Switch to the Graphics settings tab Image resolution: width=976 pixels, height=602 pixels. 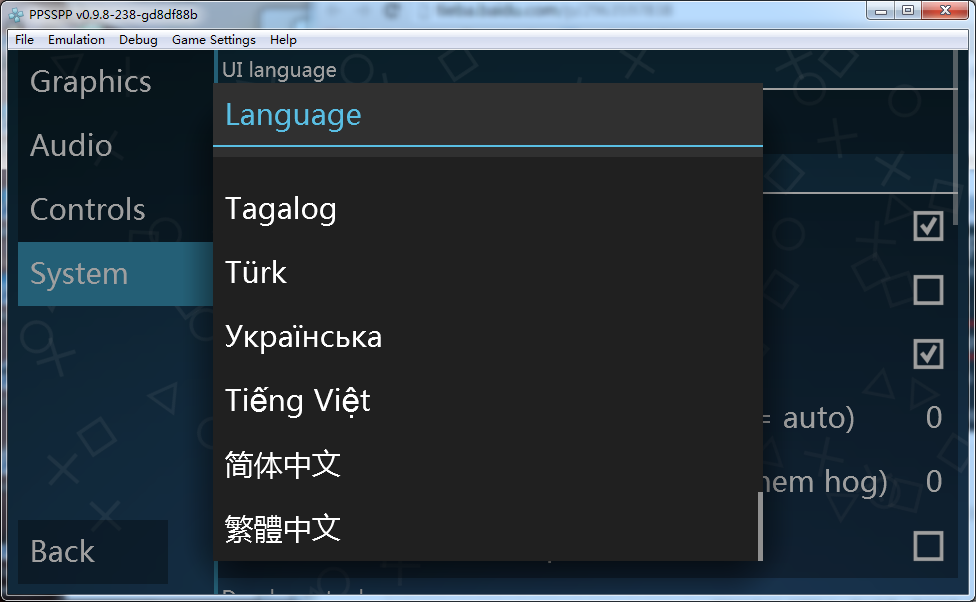point(115,82)
